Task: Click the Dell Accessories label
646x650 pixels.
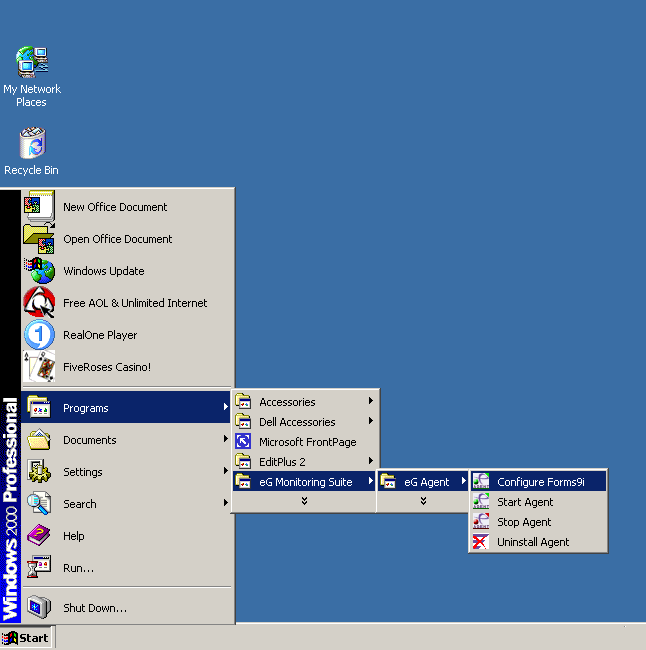Action: click(x=297, y=422)
